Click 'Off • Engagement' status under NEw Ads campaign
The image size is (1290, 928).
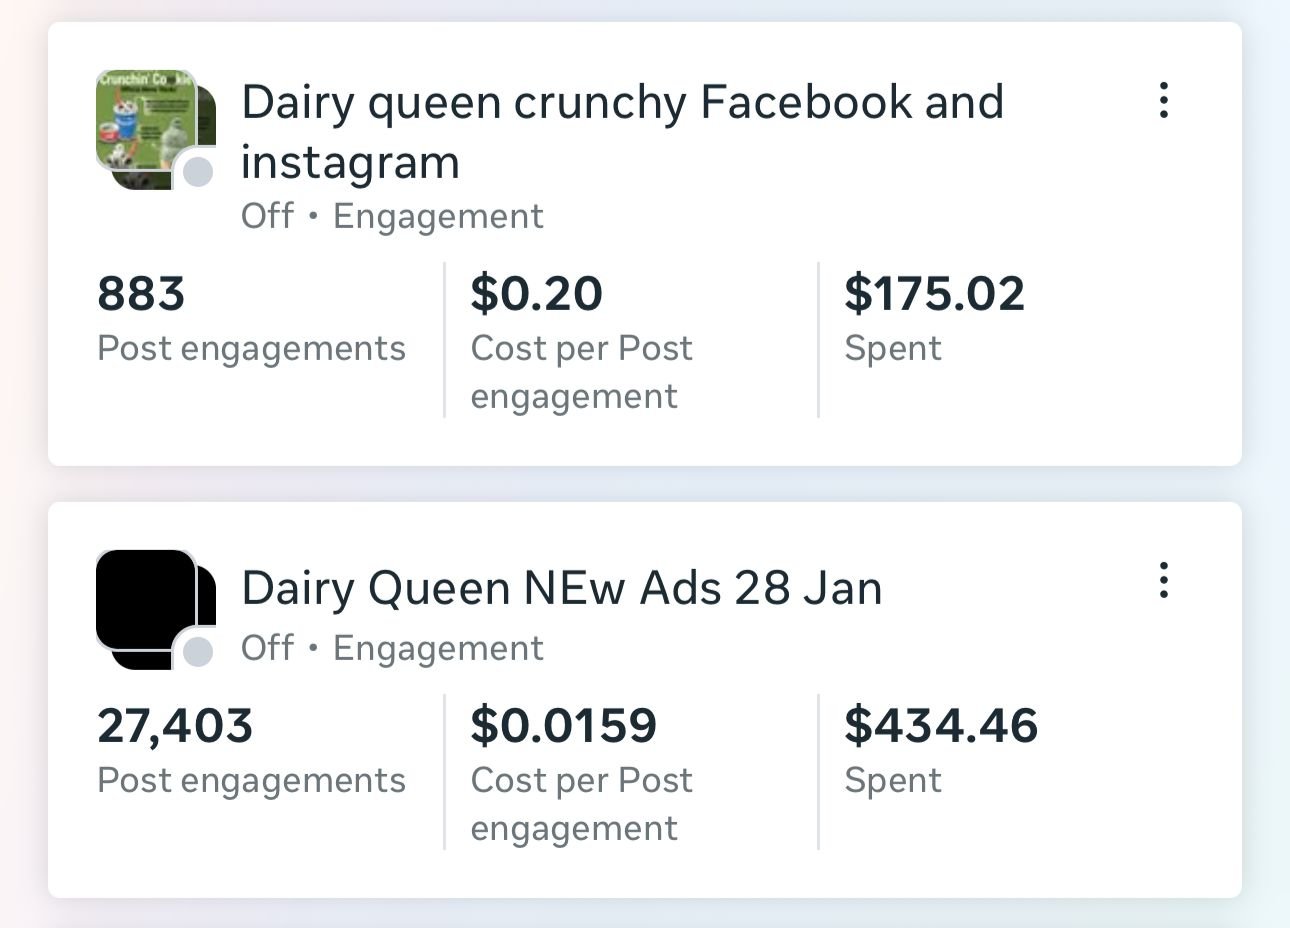tap(392, 648)
